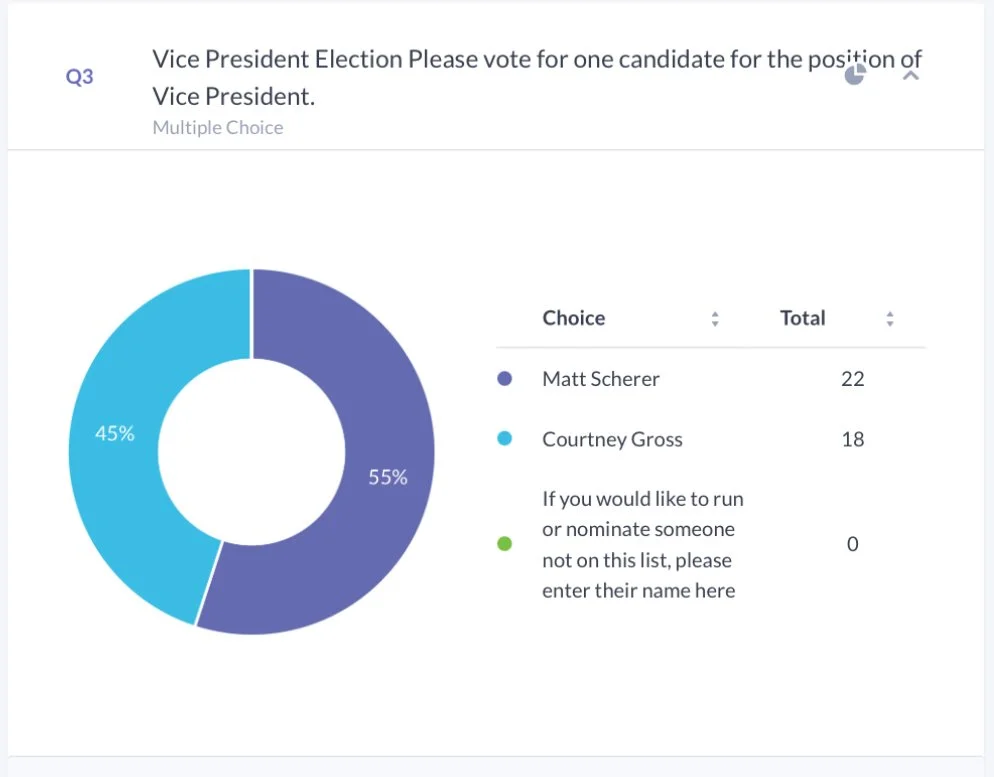Click the Q3 question number label
This screenshot has height=777, width=994.
pyautogui.click(x=80, y=77)
